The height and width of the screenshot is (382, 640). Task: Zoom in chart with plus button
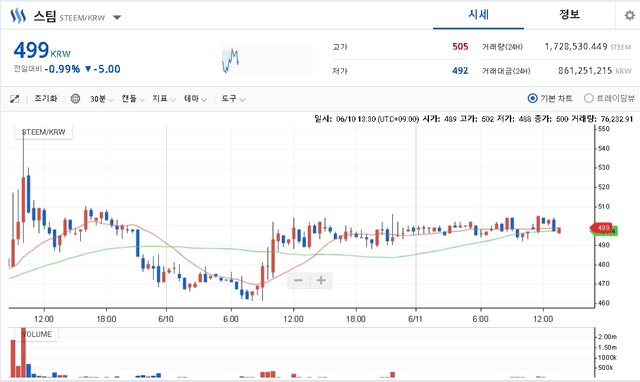click(321, 280)
